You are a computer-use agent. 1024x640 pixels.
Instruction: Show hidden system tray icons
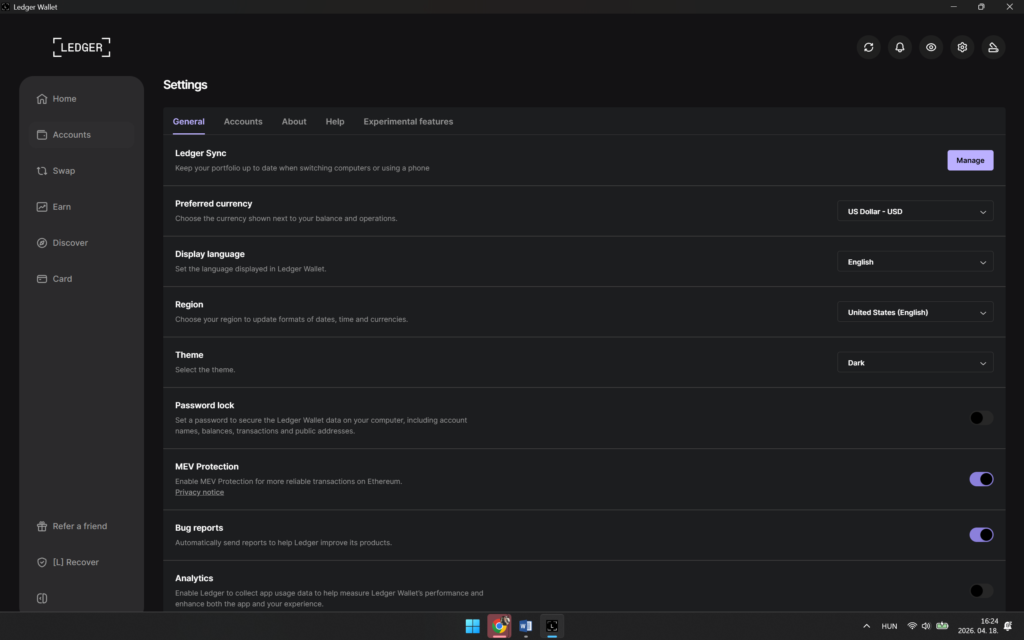[866, 626]
